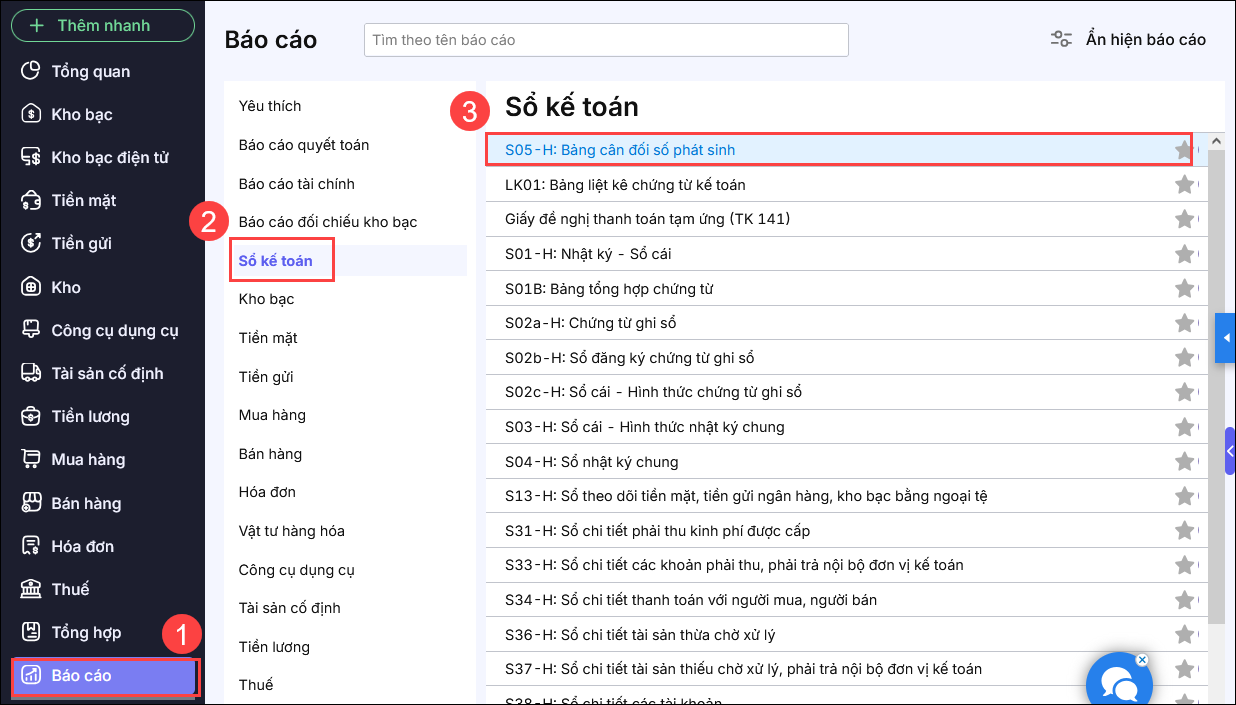Image resolution: width=1236 pixels, height=705 pixels.
Task: Open the Mua hàng cart icon
Action: [x=32, y=459]
